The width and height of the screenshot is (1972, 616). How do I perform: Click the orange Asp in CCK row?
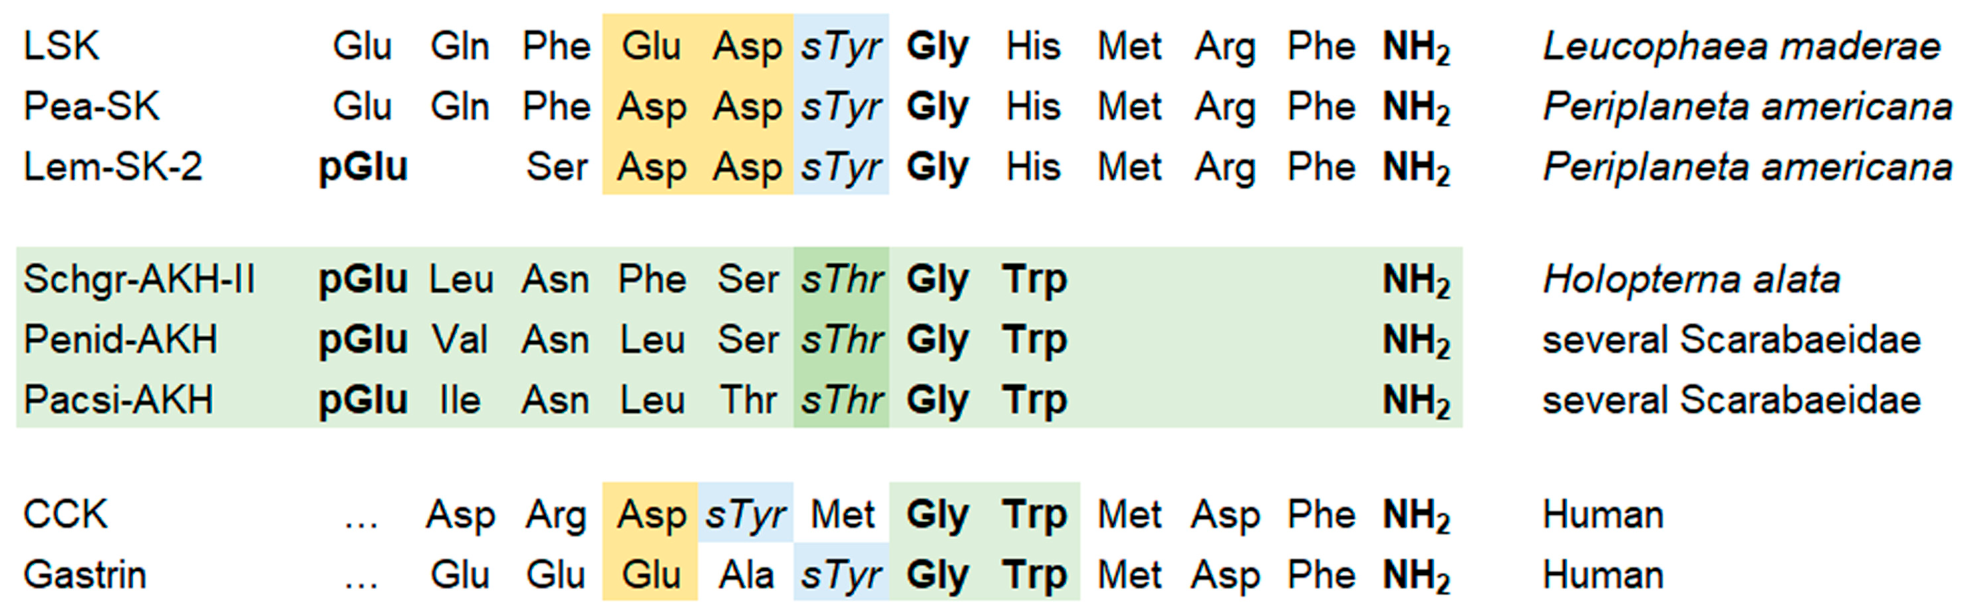pos(651,516)
